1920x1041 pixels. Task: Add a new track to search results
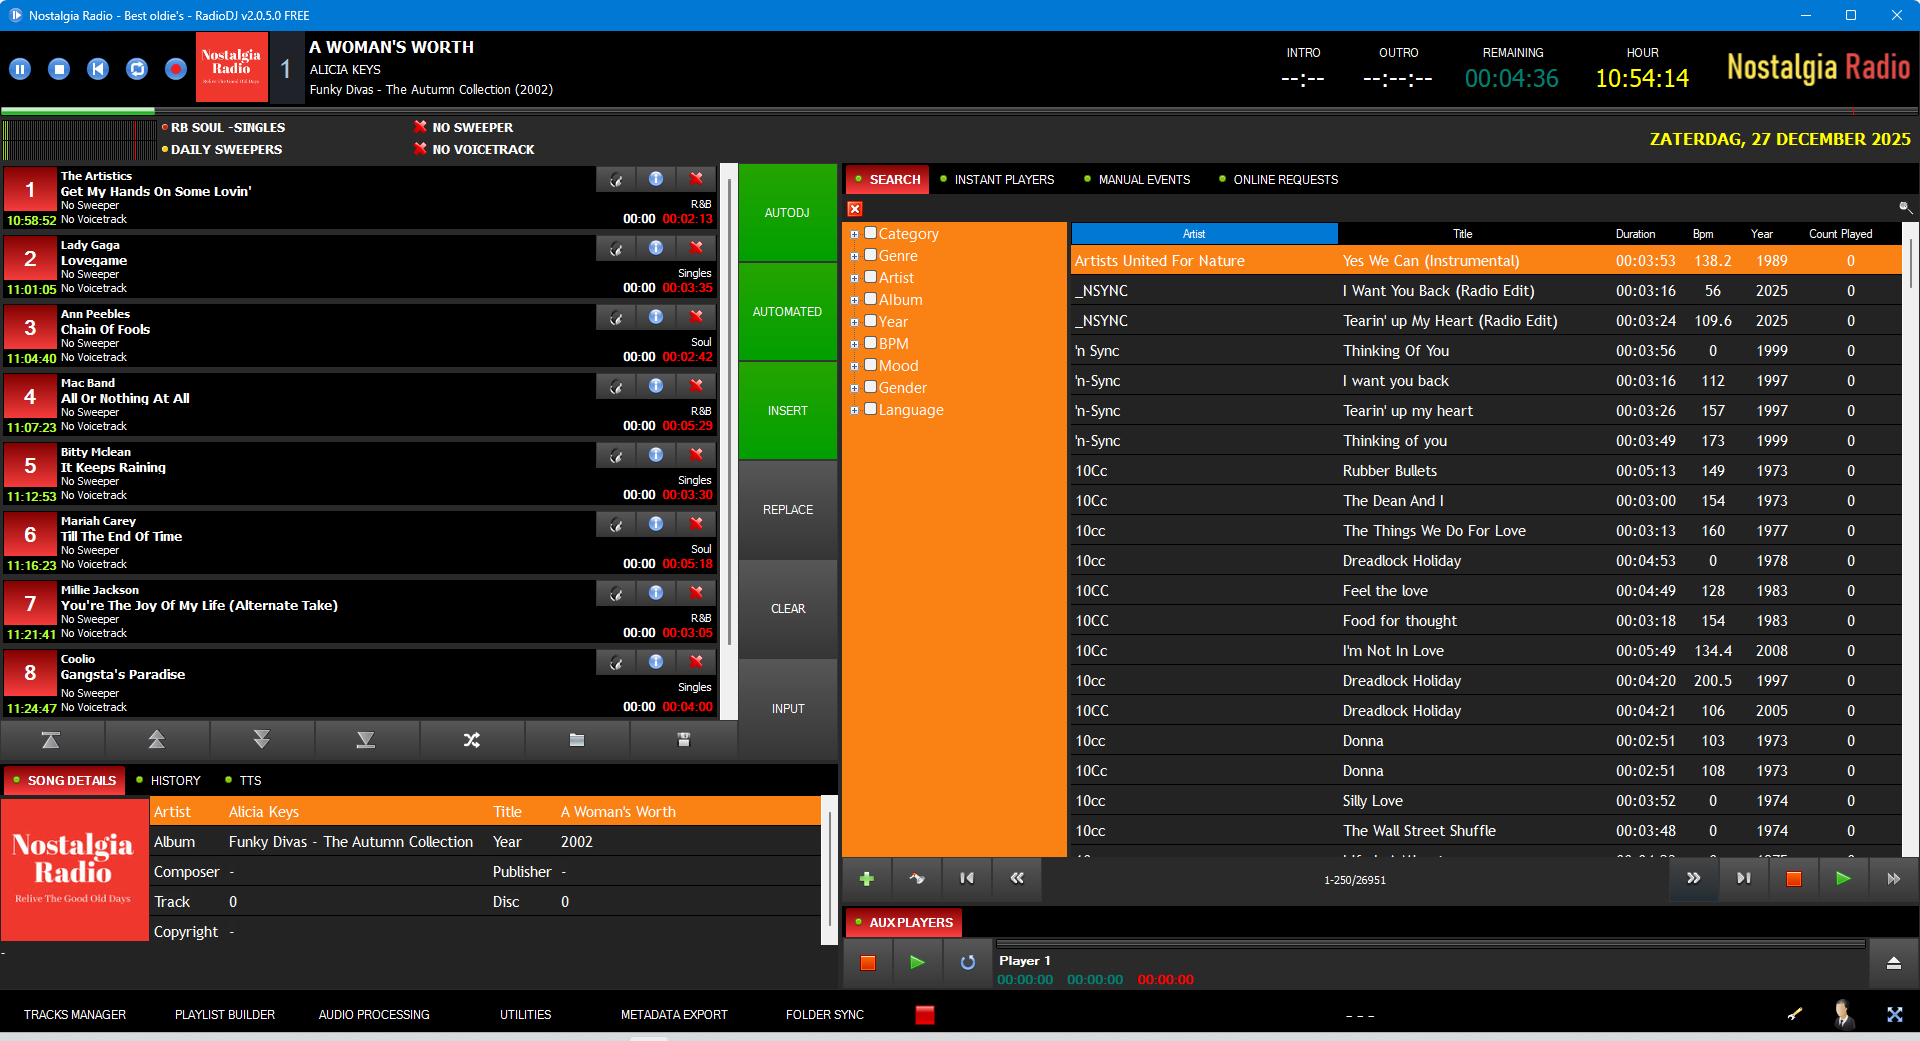click(x=866, y=879)
